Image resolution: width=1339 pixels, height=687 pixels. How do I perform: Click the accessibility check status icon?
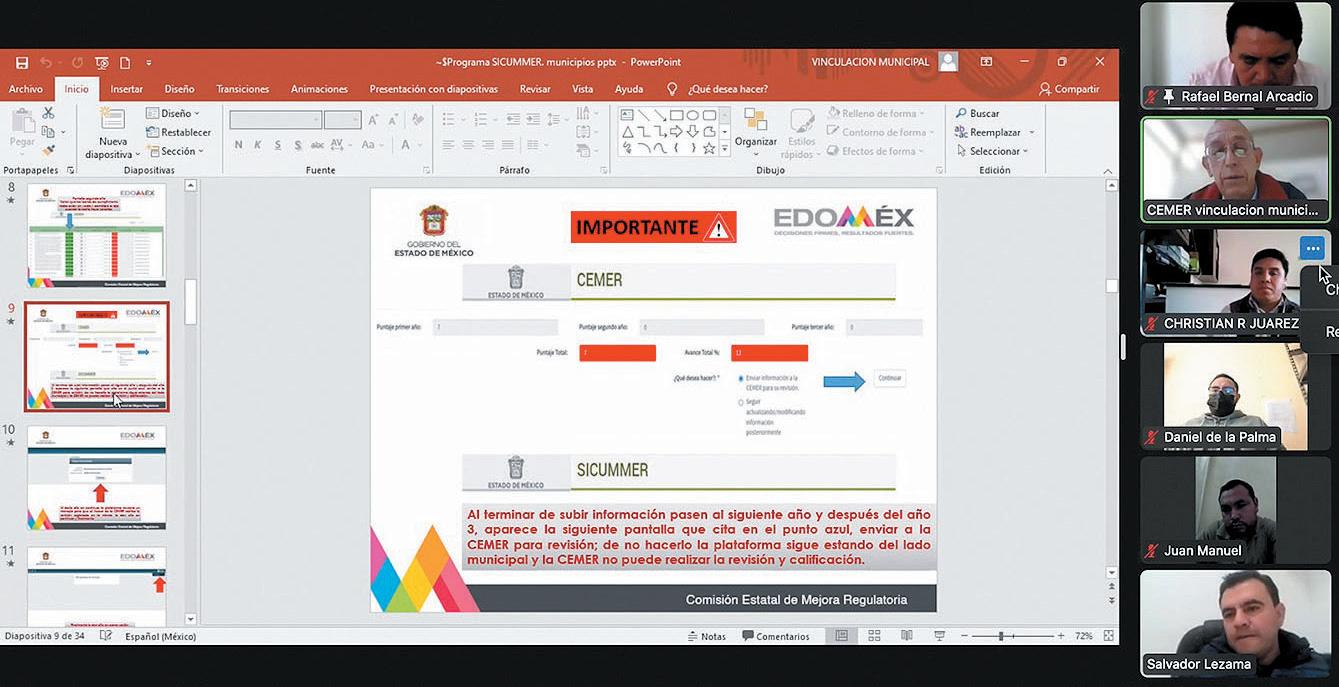coord(105,636)
